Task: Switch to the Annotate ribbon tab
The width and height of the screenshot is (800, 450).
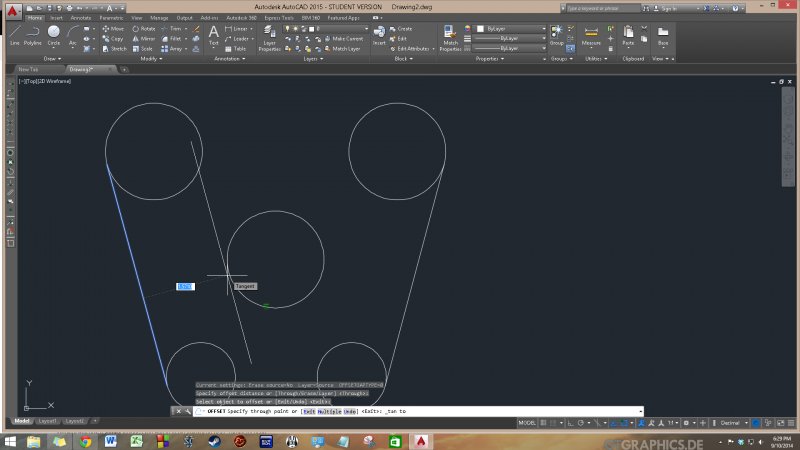Action: pyautogui.click(x=81, y=17)
